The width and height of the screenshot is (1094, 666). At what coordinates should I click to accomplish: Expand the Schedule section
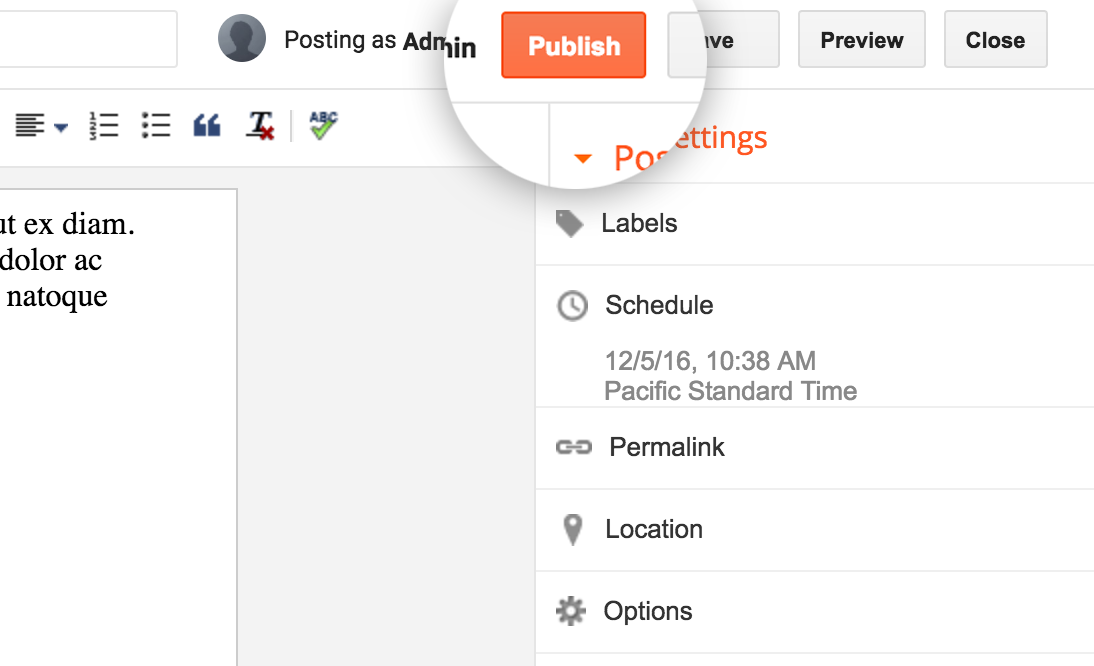pos(815,305)
